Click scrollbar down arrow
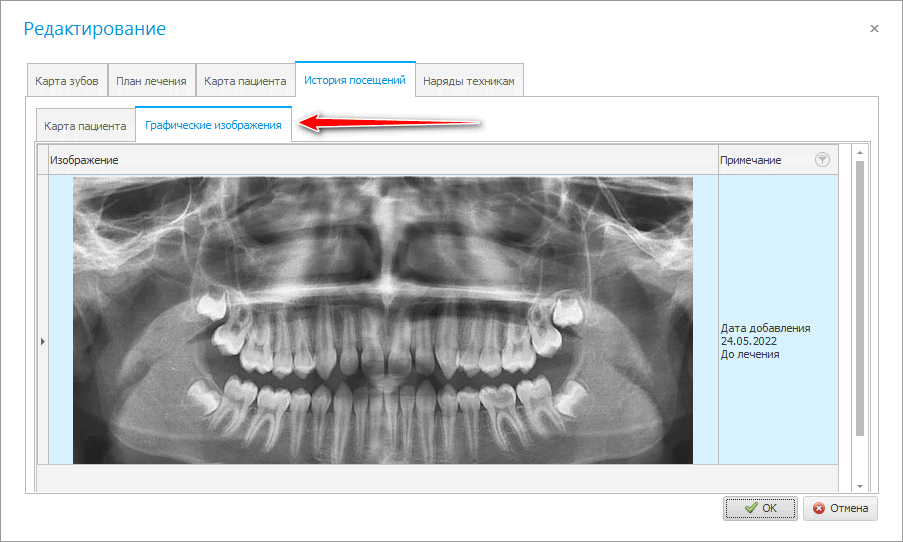The image size is (903, 542). (x=860, y=486)
